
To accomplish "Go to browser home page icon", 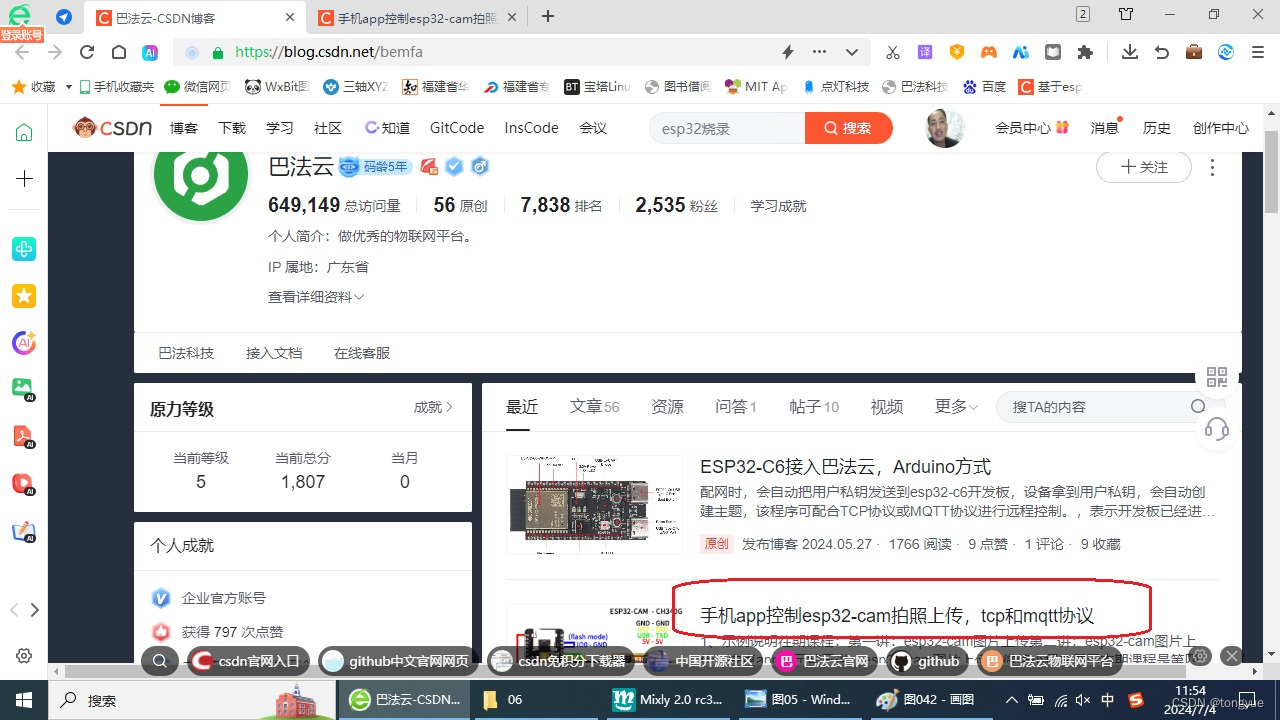I will [x=119, y=52].
